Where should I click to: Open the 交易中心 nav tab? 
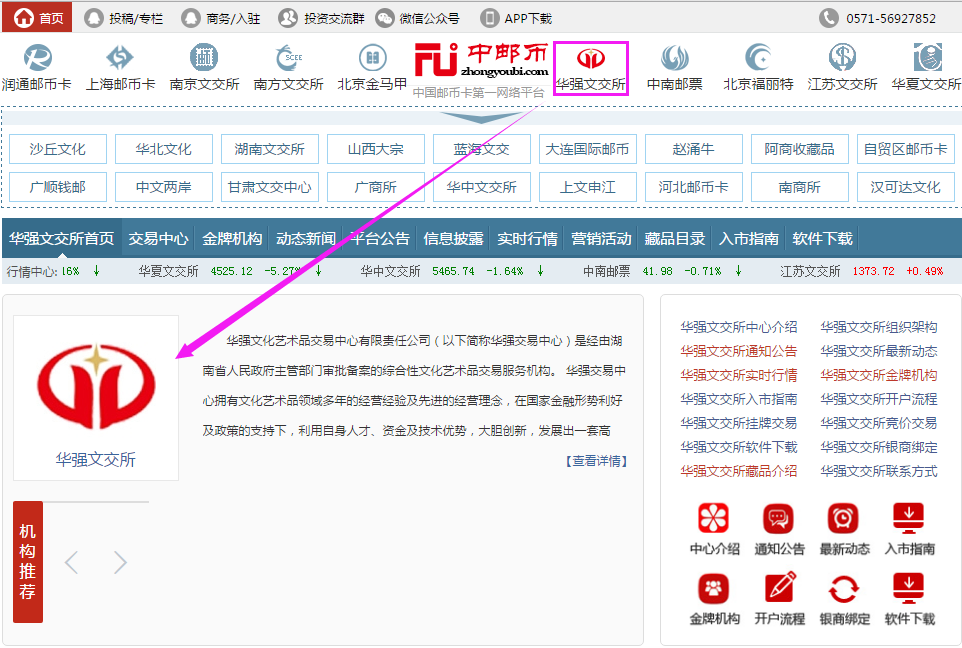[158, 239]
